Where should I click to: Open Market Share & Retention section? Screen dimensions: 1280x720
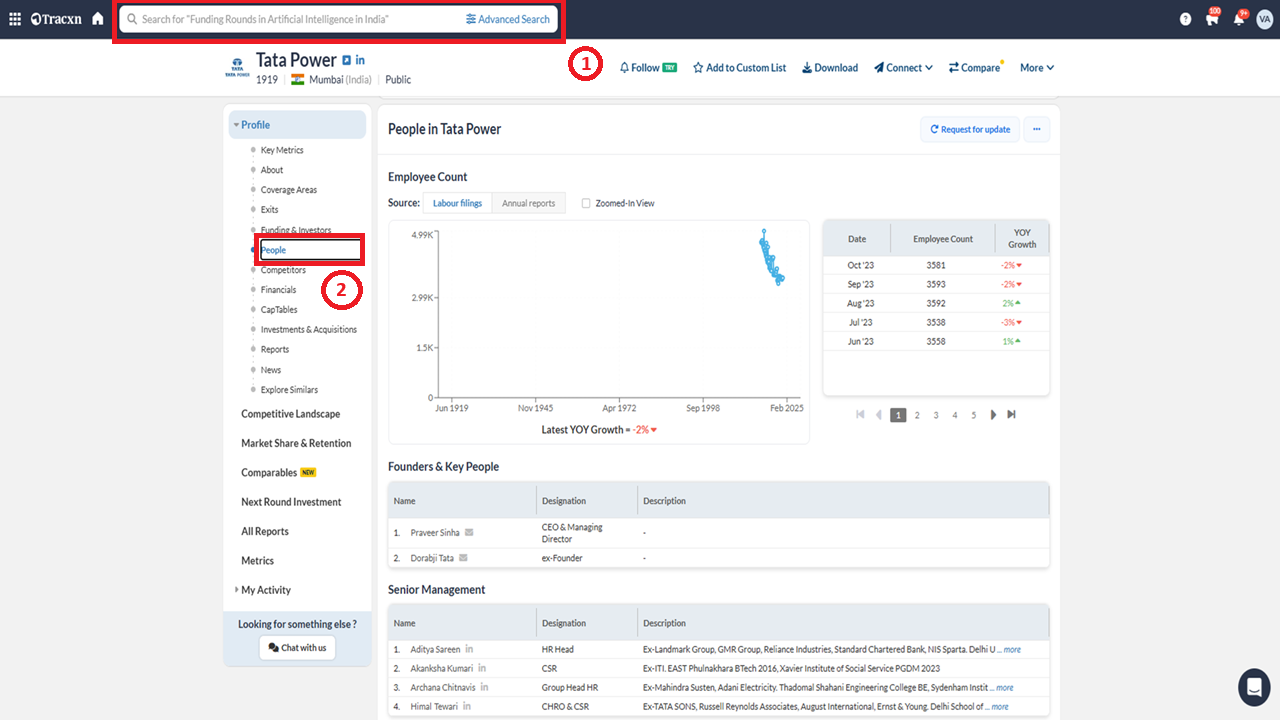tap(296, 443)
